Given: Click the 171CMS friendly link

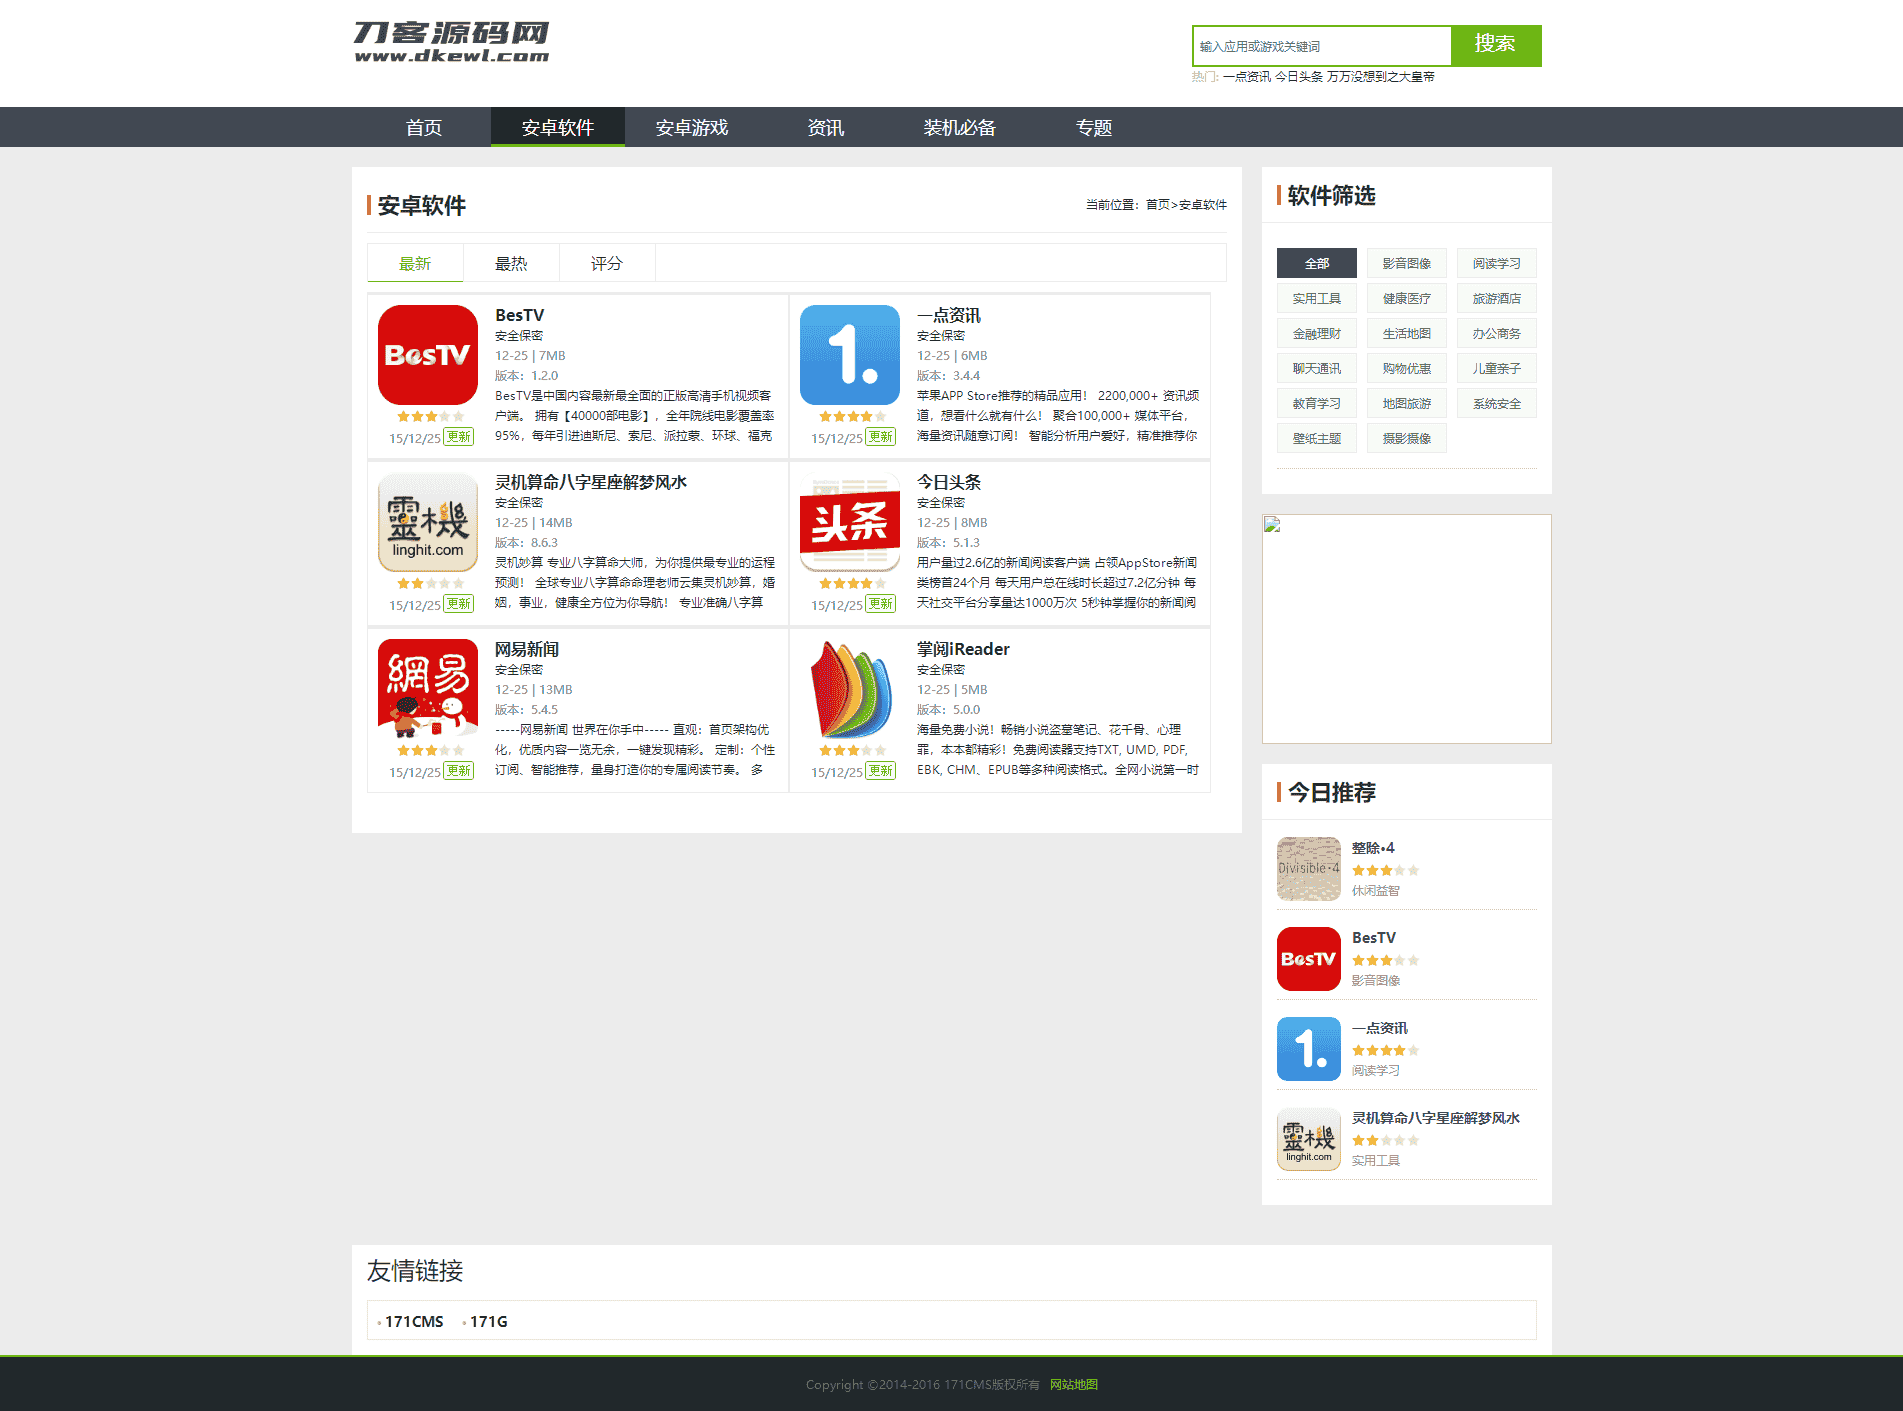Looking at the screenshot, I should pyautogui.click(x=414, y=1321).
